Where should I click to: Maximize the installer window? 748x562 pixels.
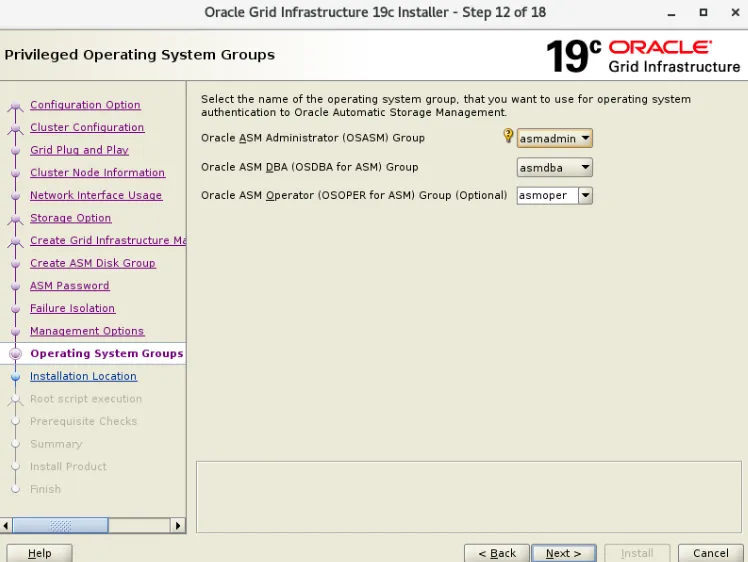[703, 12]
